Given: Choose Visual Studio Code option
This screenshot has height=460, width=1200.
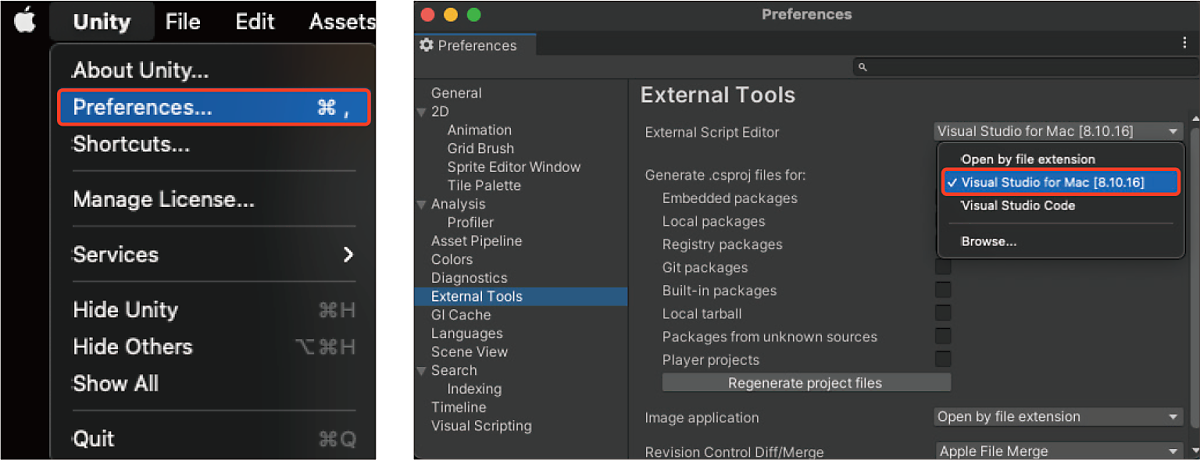Looking at the screenshot, I should tap(1018, 205).
